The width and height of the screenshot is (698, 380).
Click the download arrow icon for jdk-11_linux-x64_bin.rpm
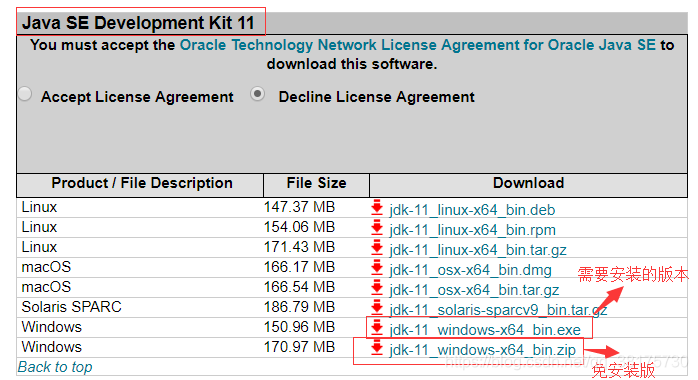[377, 228]
